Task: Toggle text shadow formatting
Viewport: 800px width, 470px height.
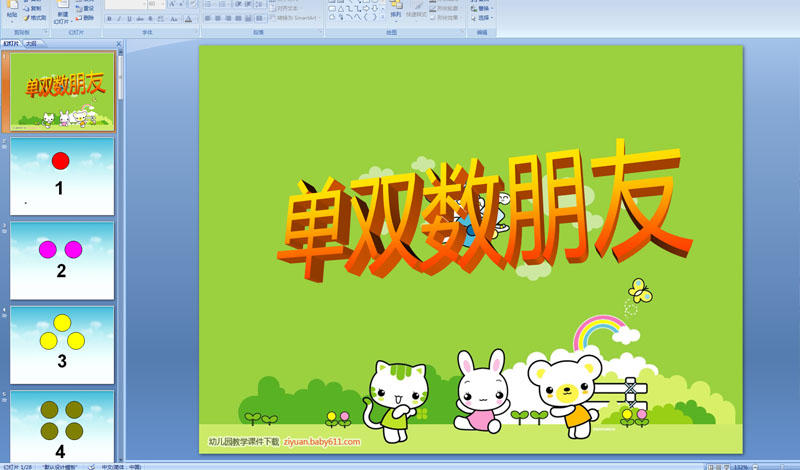Action: pos(149,18)
